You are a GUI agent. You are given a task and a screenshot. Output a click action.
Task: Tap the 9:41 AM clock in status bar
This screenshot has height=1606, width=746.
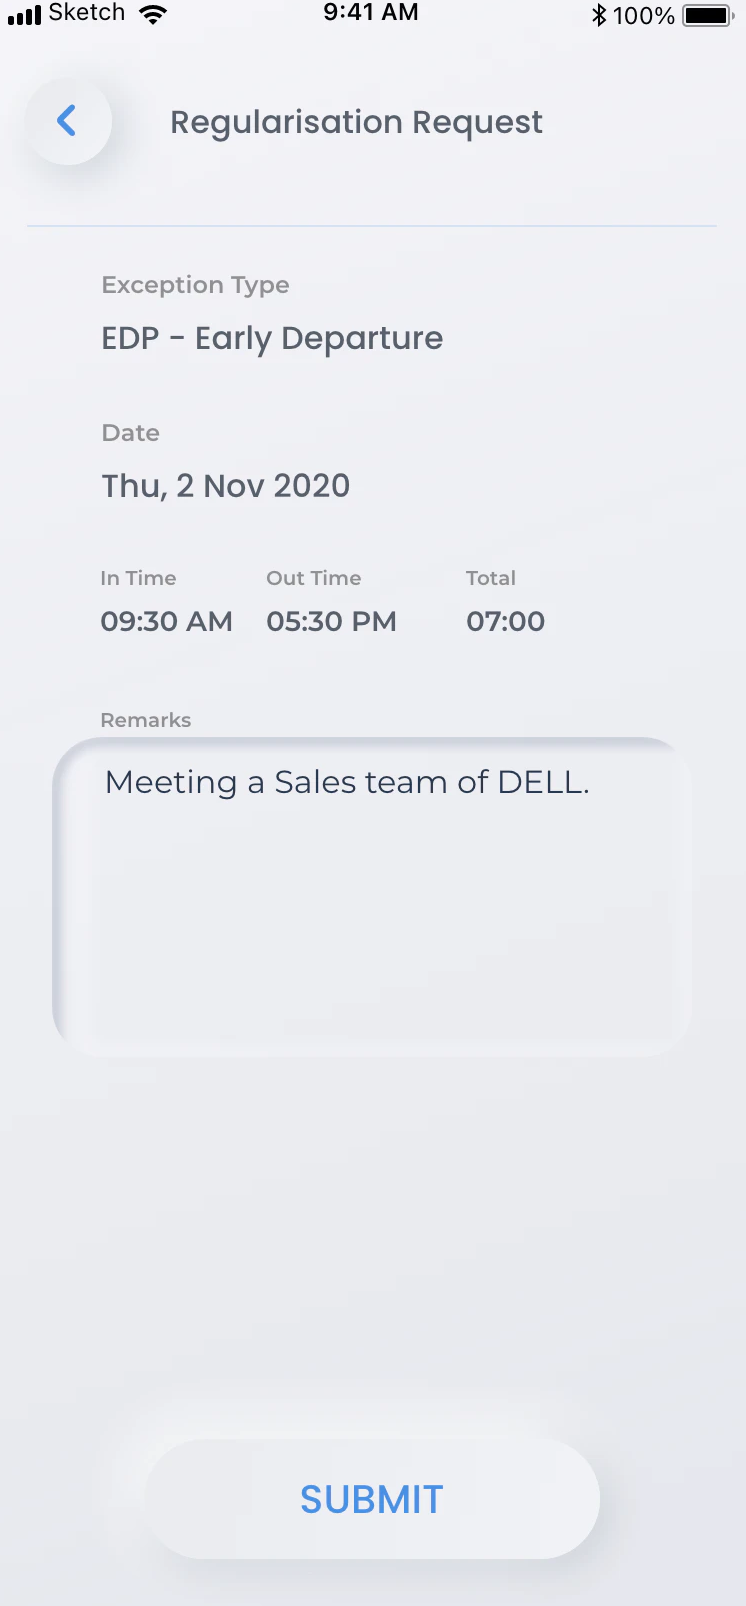371,13
